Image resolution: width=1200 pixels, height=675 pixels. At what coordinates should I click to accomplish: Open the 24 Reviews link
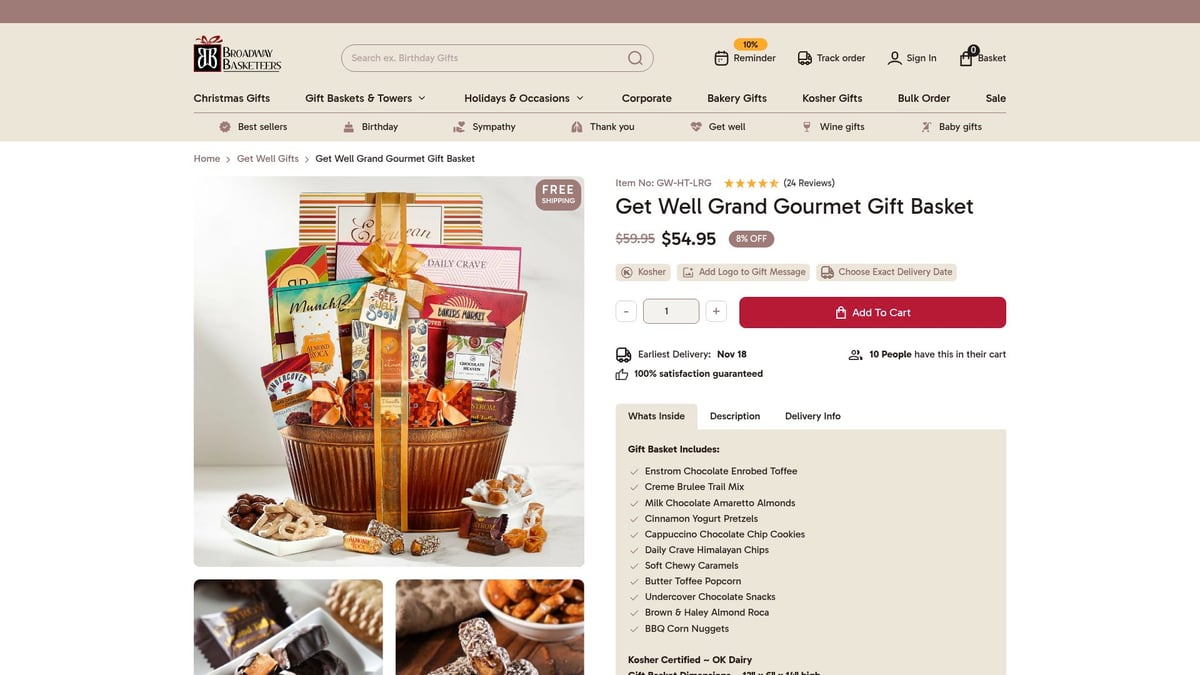(x=809, y=183)
